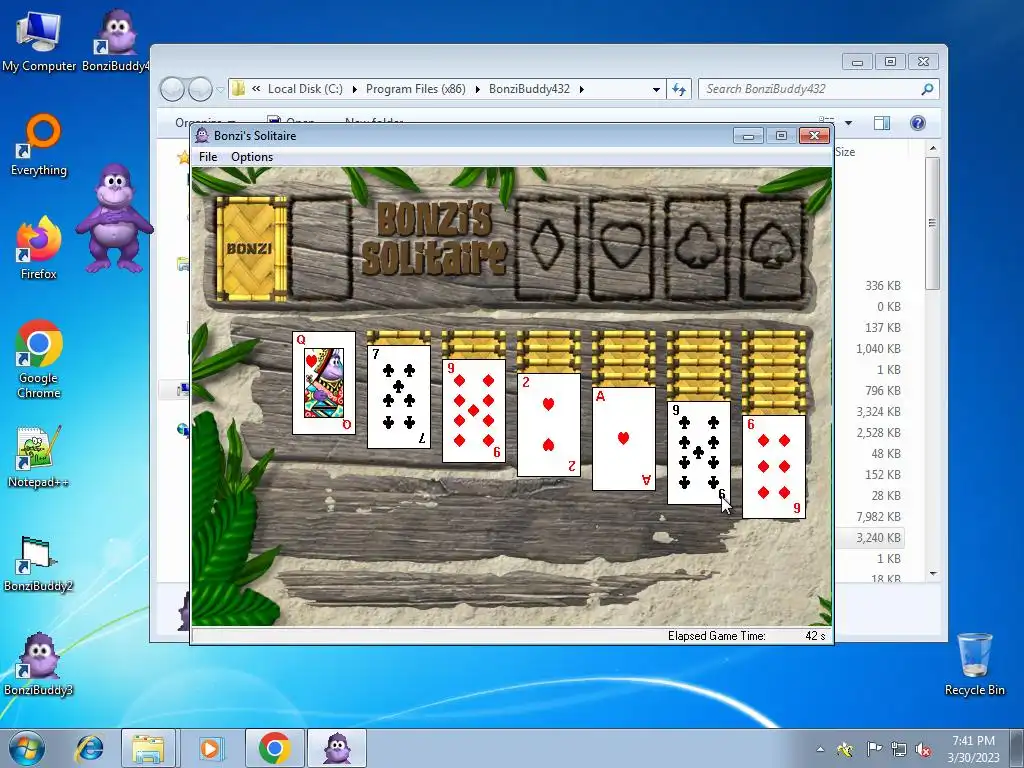Click Explorer's forward navigation button
The height and width of the screenshot is (768, 1024).
200,89
